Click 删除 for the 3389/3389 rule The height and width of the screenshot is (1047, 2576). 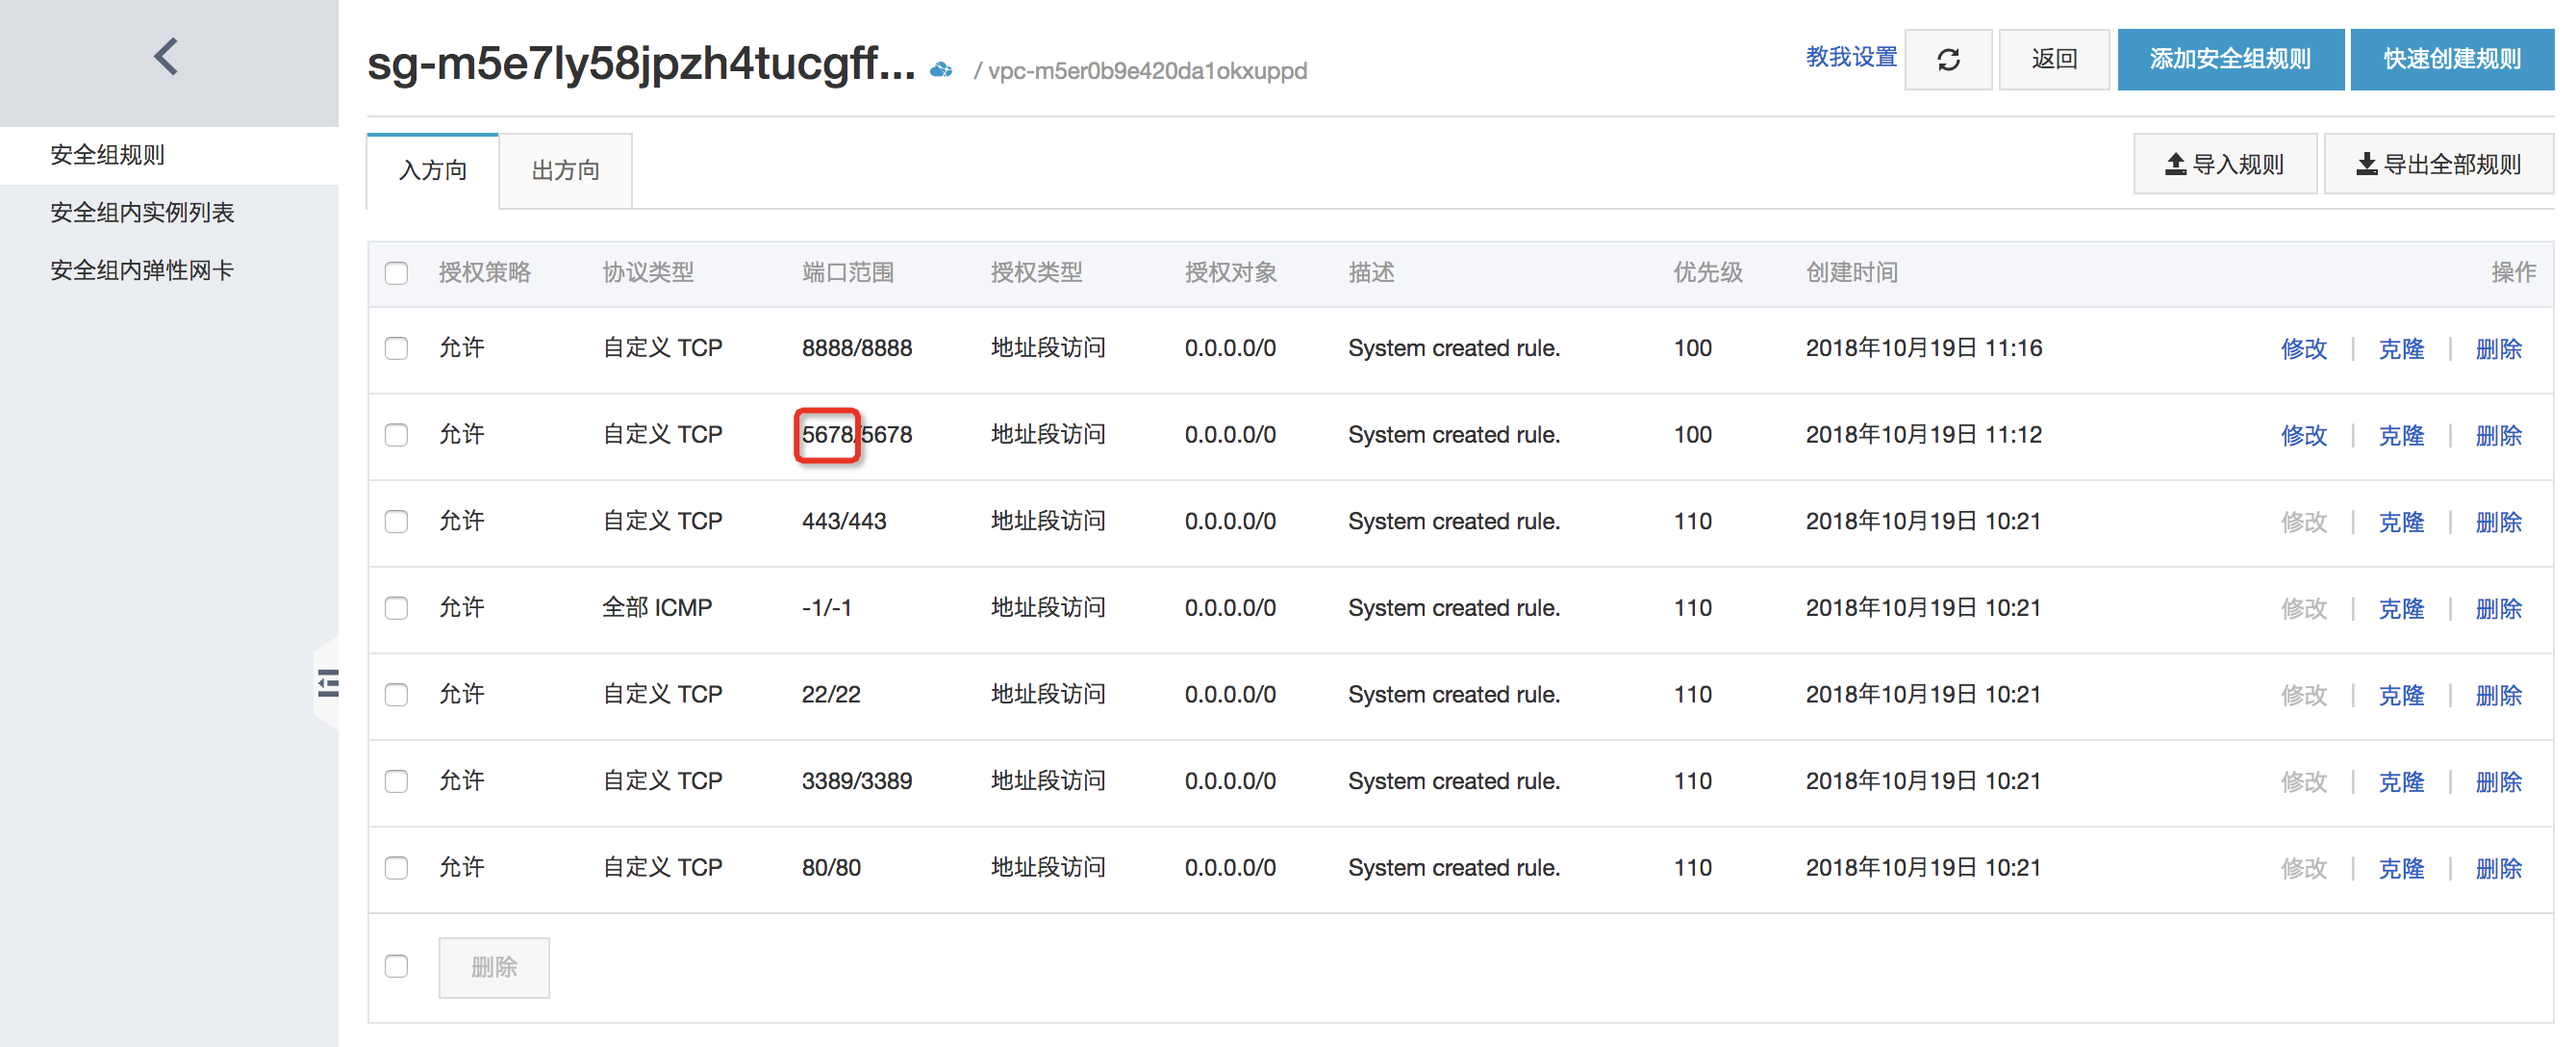pyautogui.click(x=2498, y=781)
